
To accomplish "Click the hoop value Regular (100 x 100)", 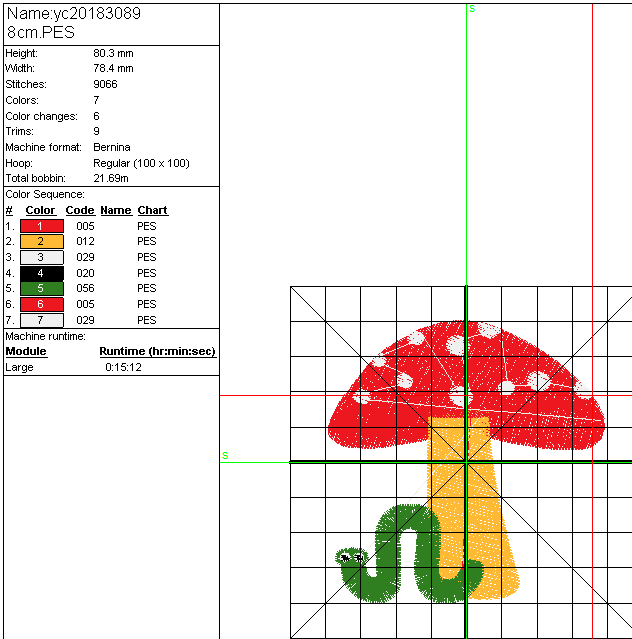I will click(x=141, y=163).
